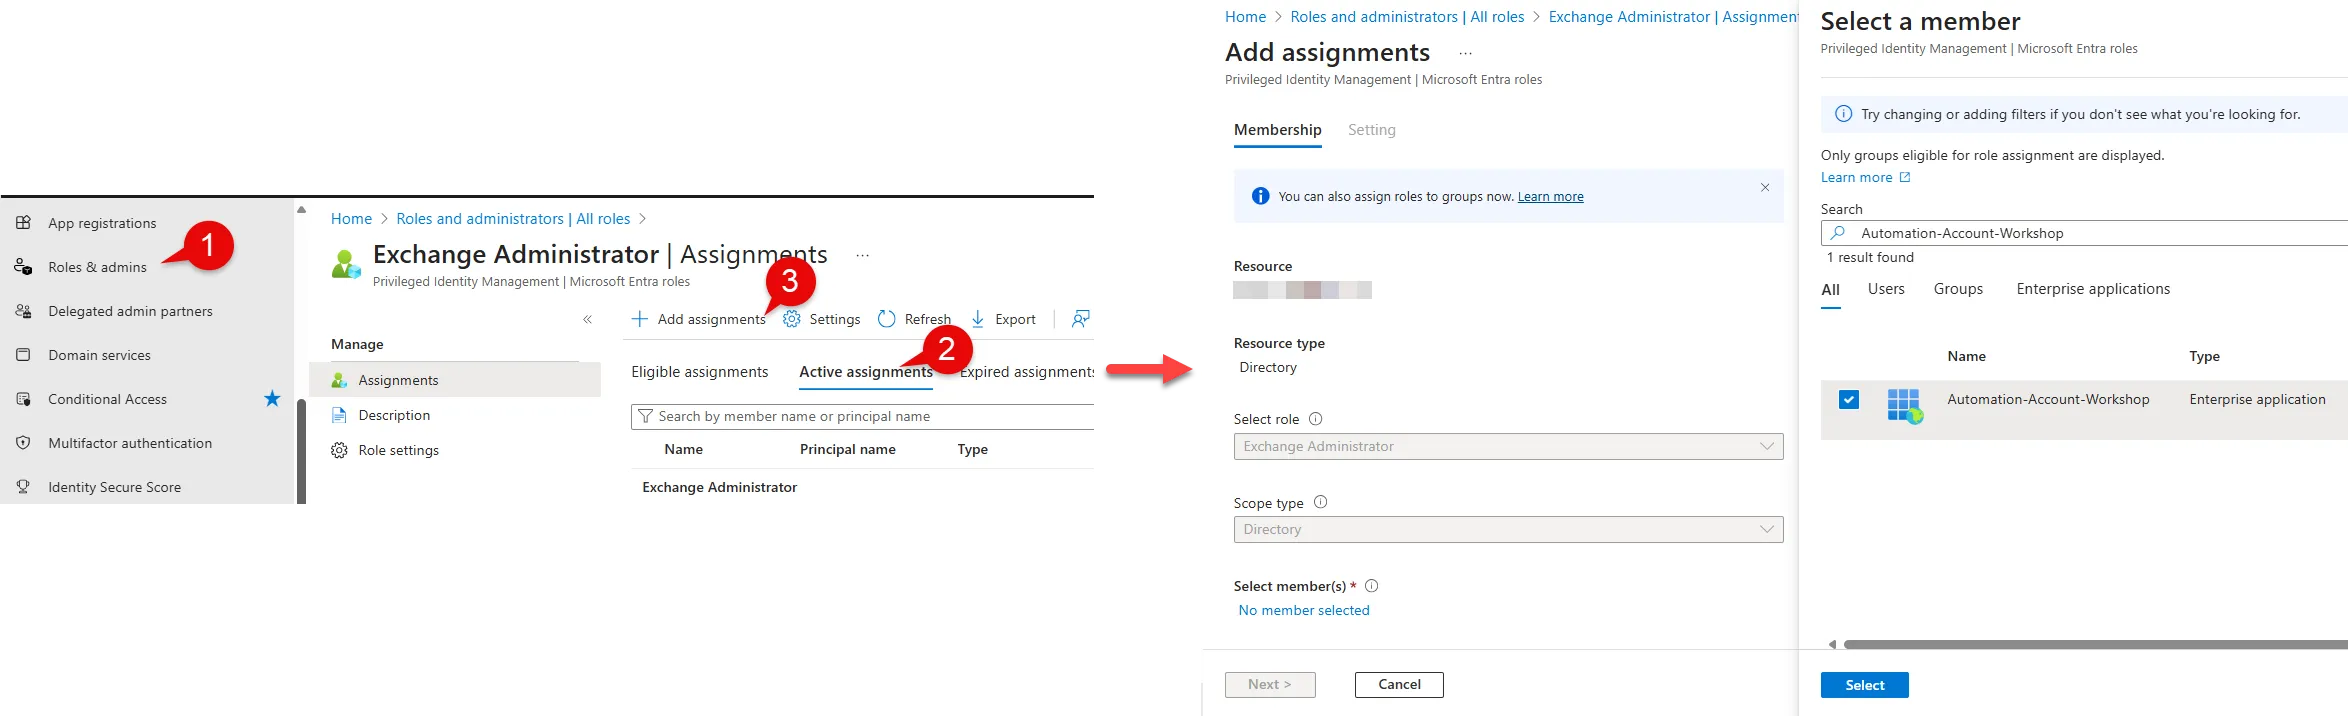Click the Type column header in member results

point(2204,356)
